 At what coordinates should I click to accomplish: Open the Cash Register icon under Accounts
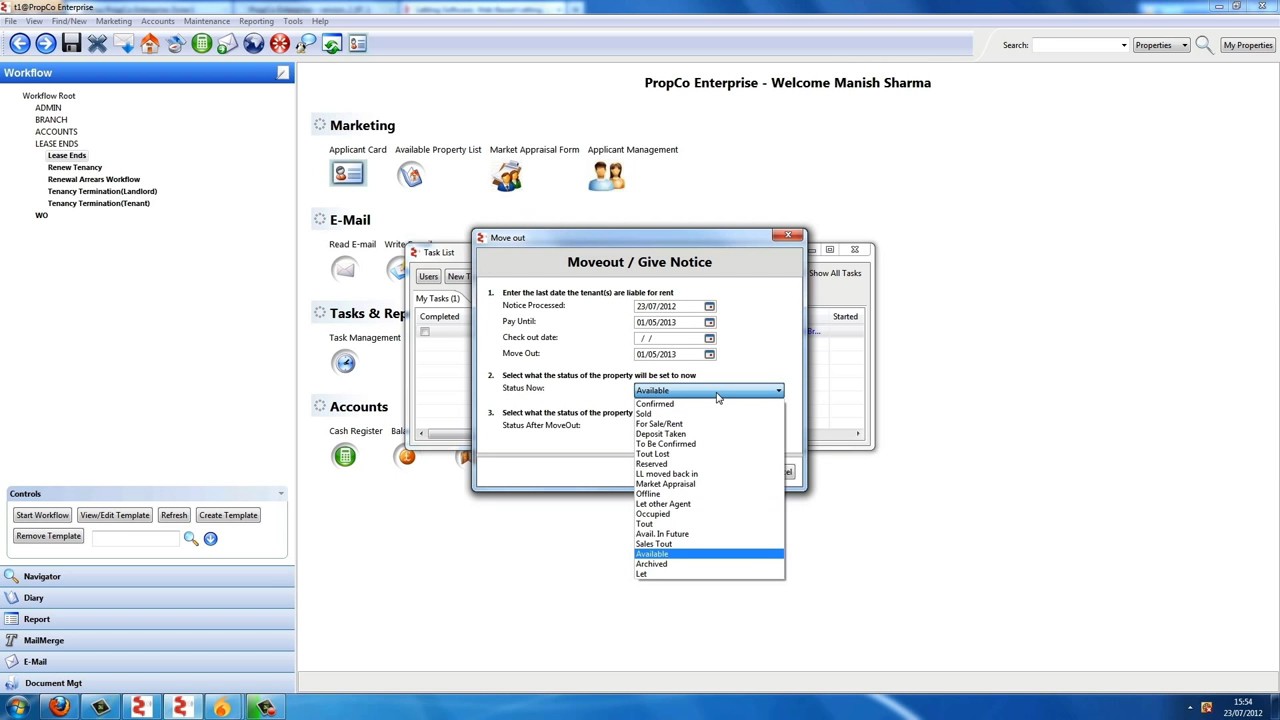point(344,456)
